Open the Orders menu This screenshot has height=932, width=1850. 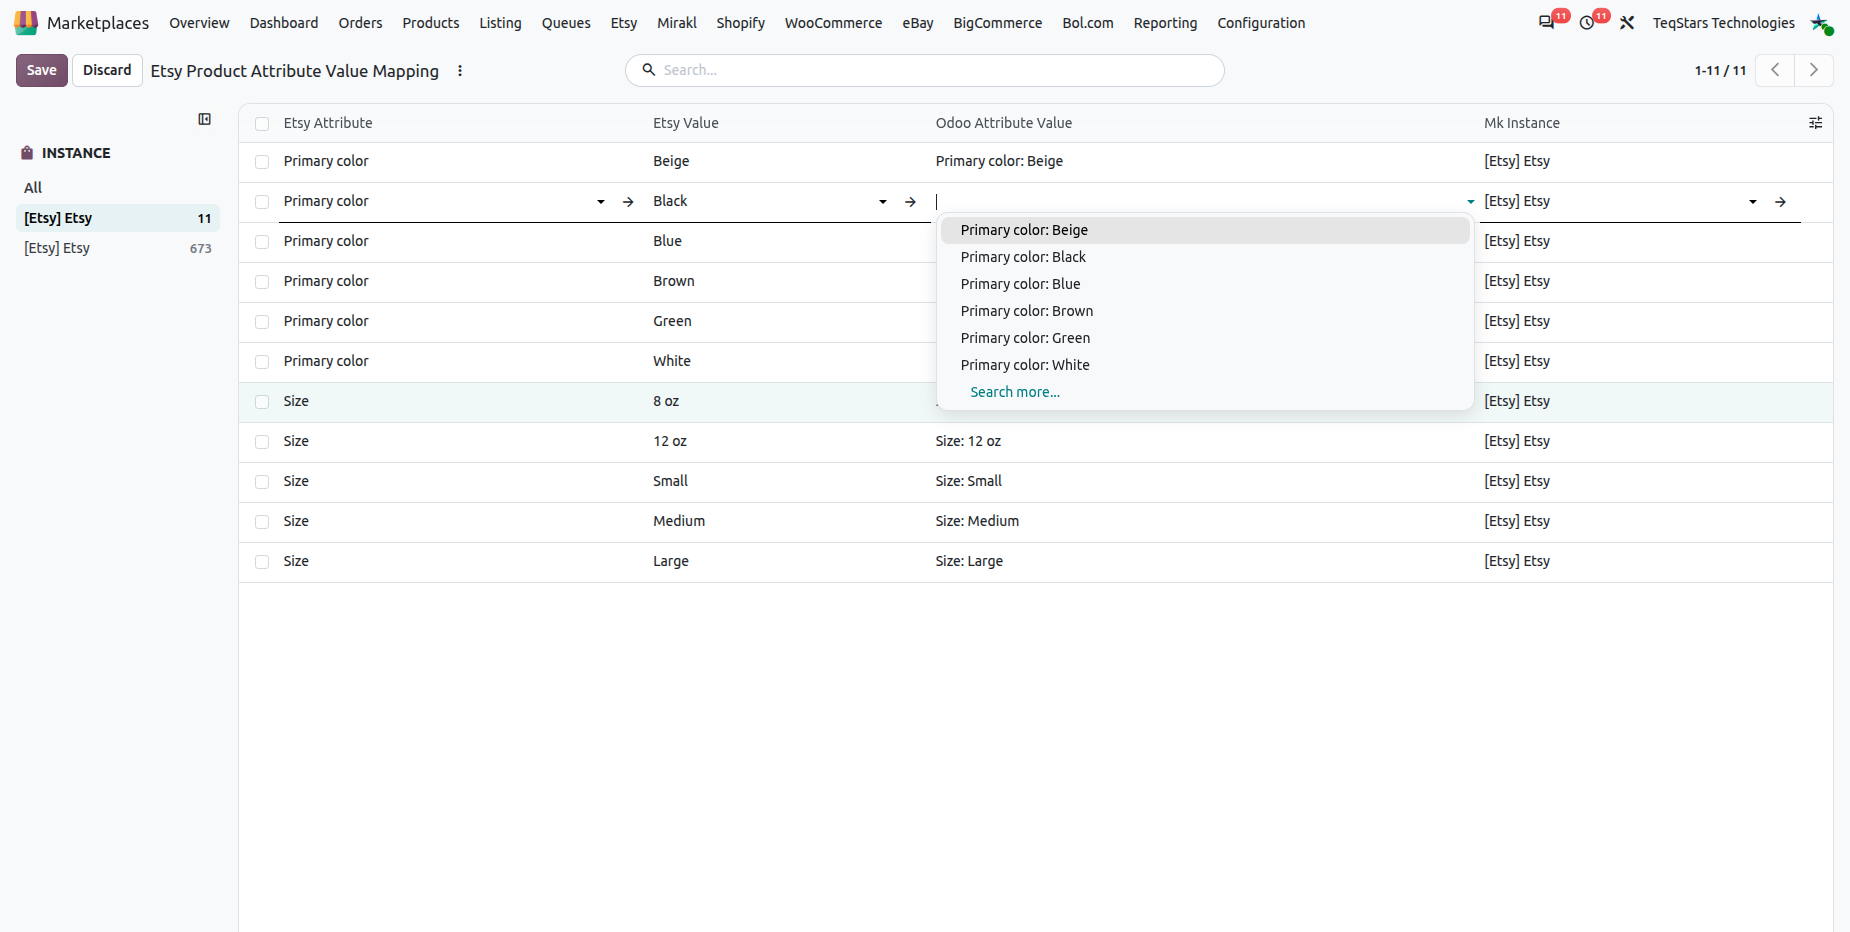pos(360,23)
